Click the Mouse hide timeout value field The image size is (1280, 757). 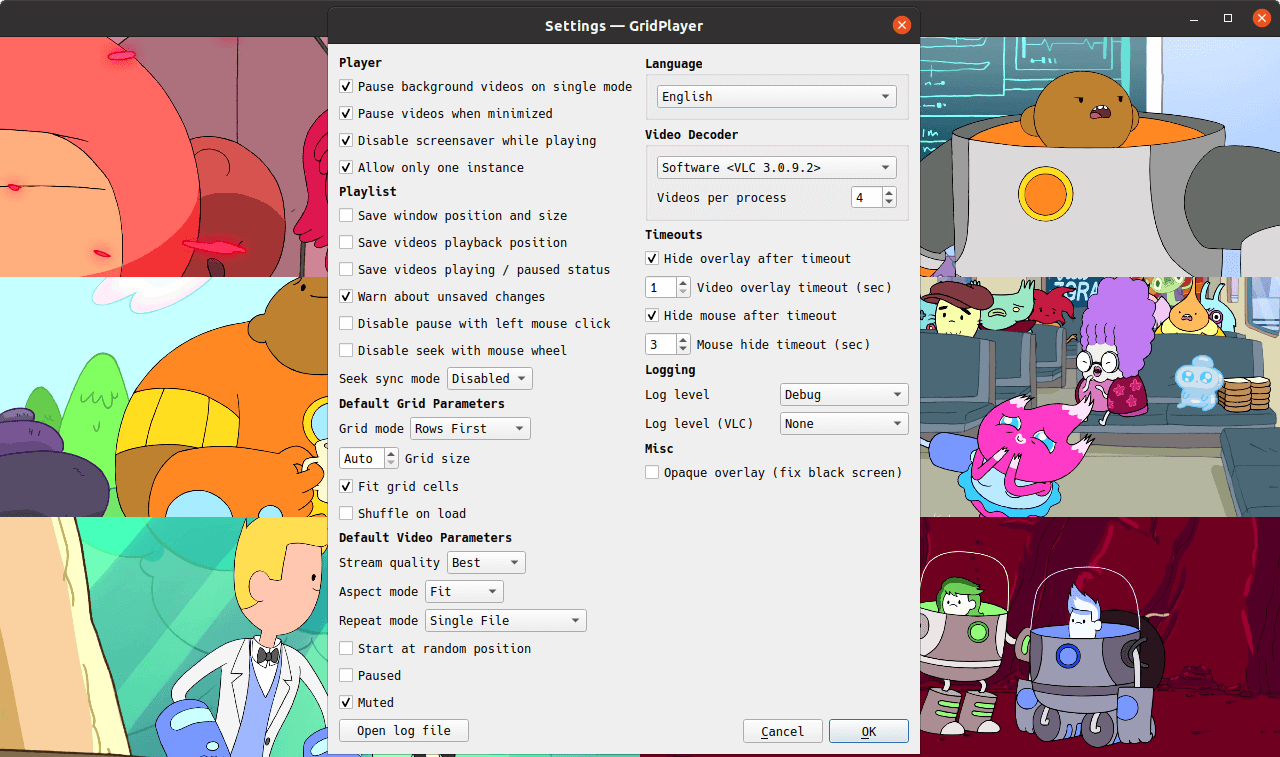661,345
